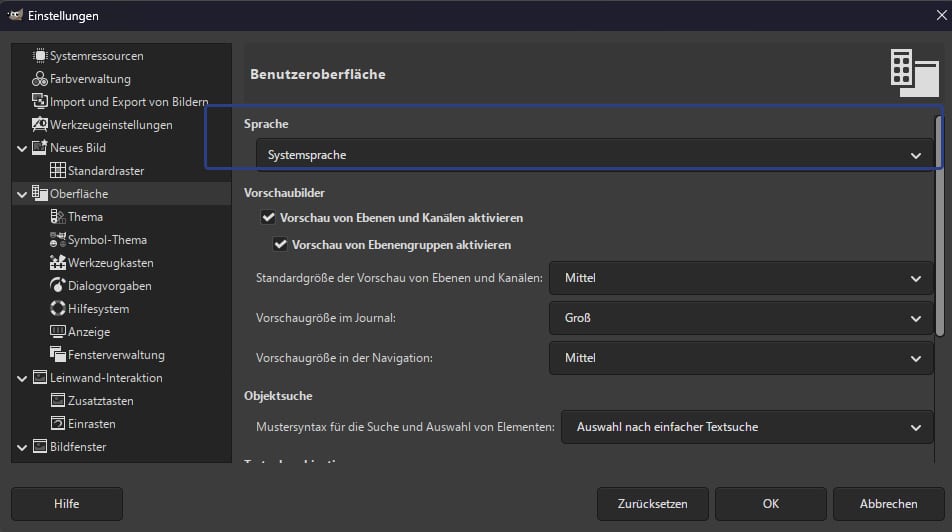
Task: Click the Werkzeugeinstellungen icon
Action: click(x=39, y=124)
